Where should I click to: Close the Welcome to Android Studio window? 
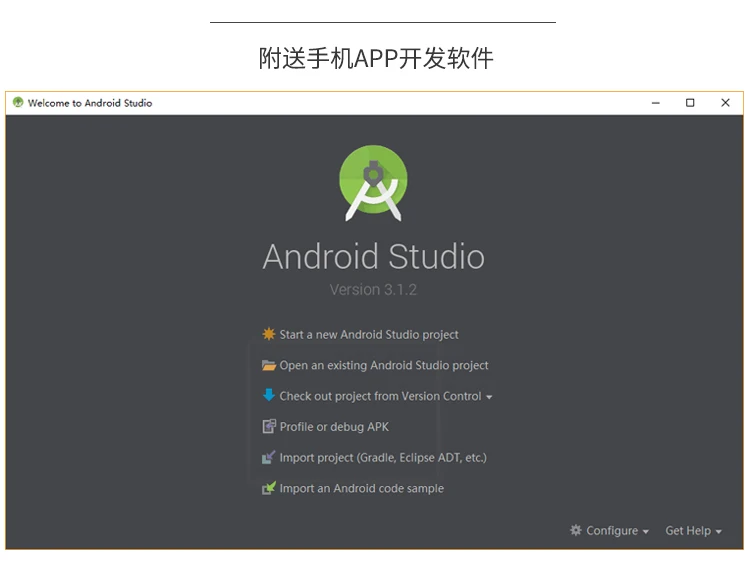pos(725,102)
